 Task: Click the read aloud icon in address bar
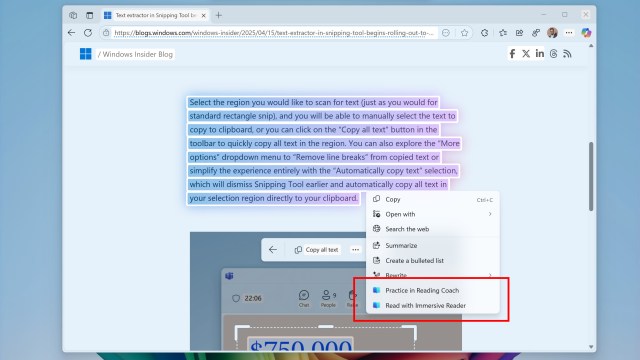pyautogui.click(x=446, y=33)
